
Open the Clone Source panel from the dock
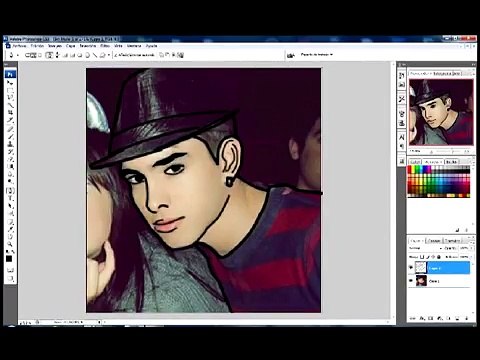402,123
